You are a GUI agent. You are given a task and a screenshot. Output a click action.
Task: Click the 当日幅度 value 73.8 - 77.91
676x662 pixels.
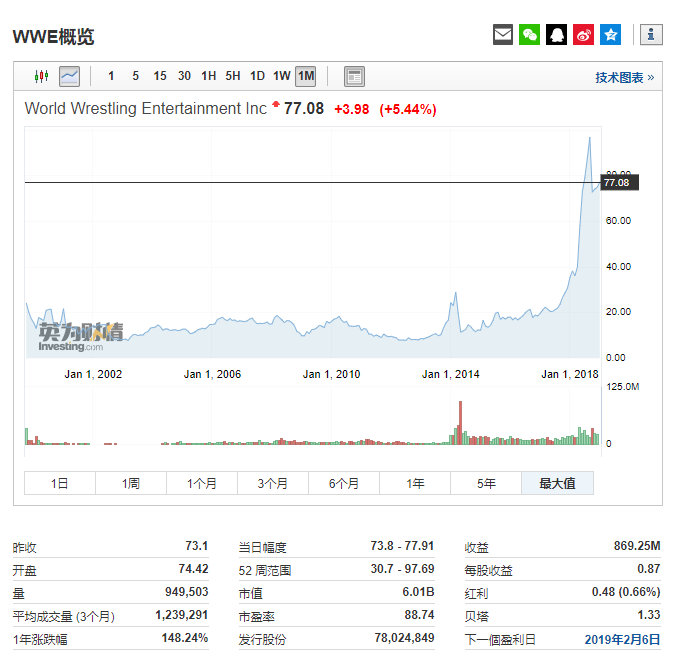pos(402,546)
